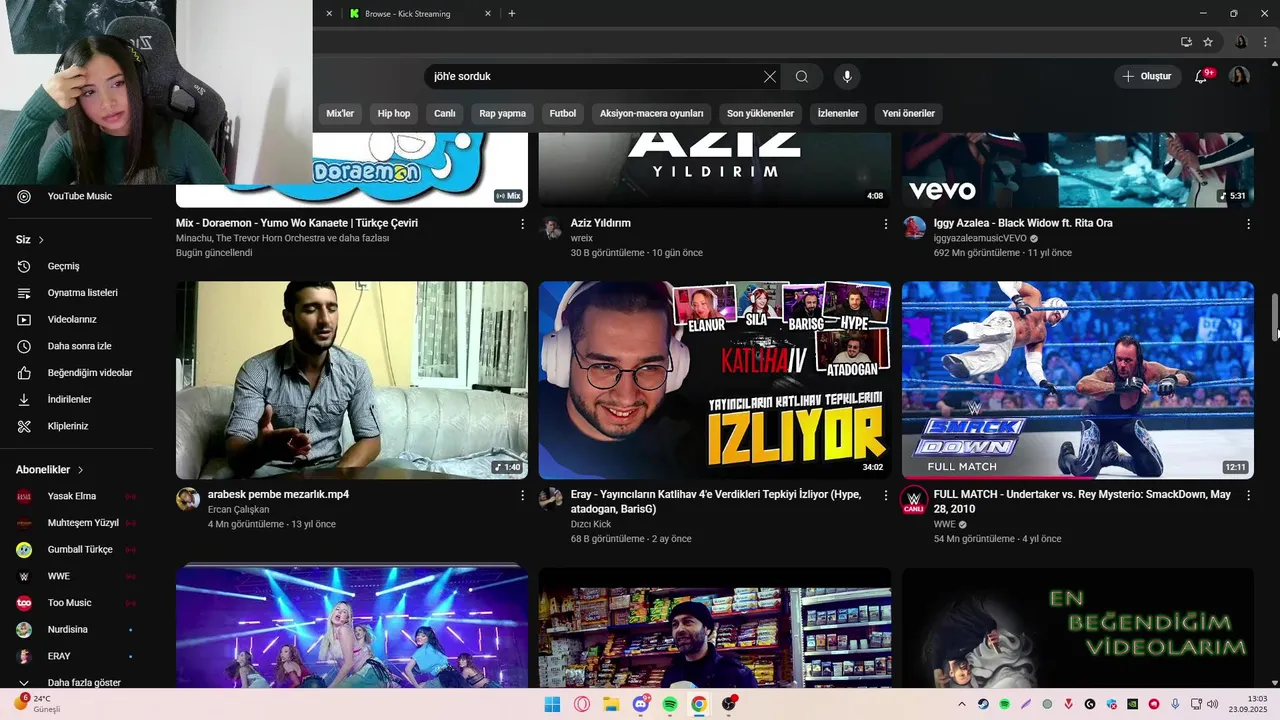The height and width of the screenshot is (720, 1280).
Task: Open options menu for Eray Katlihav video
Action: [x=885, y=495]
